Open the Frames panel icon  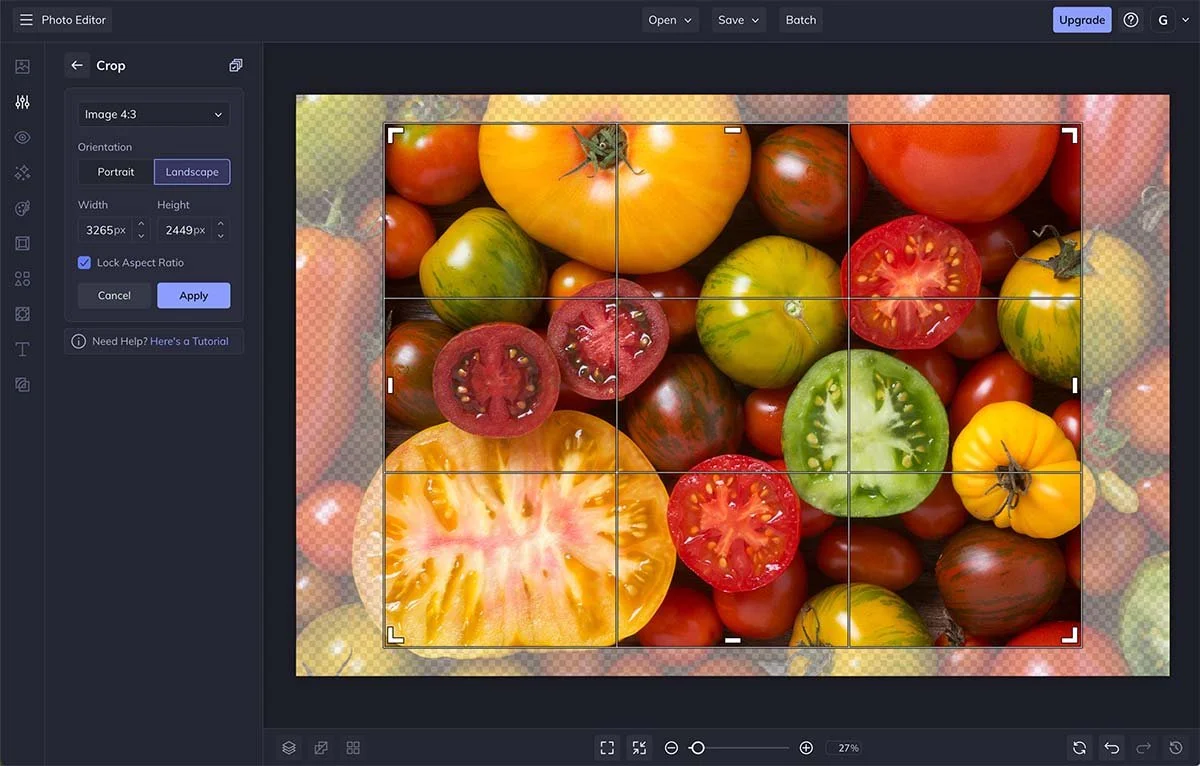pyautogui.click(x=22, y=242)
